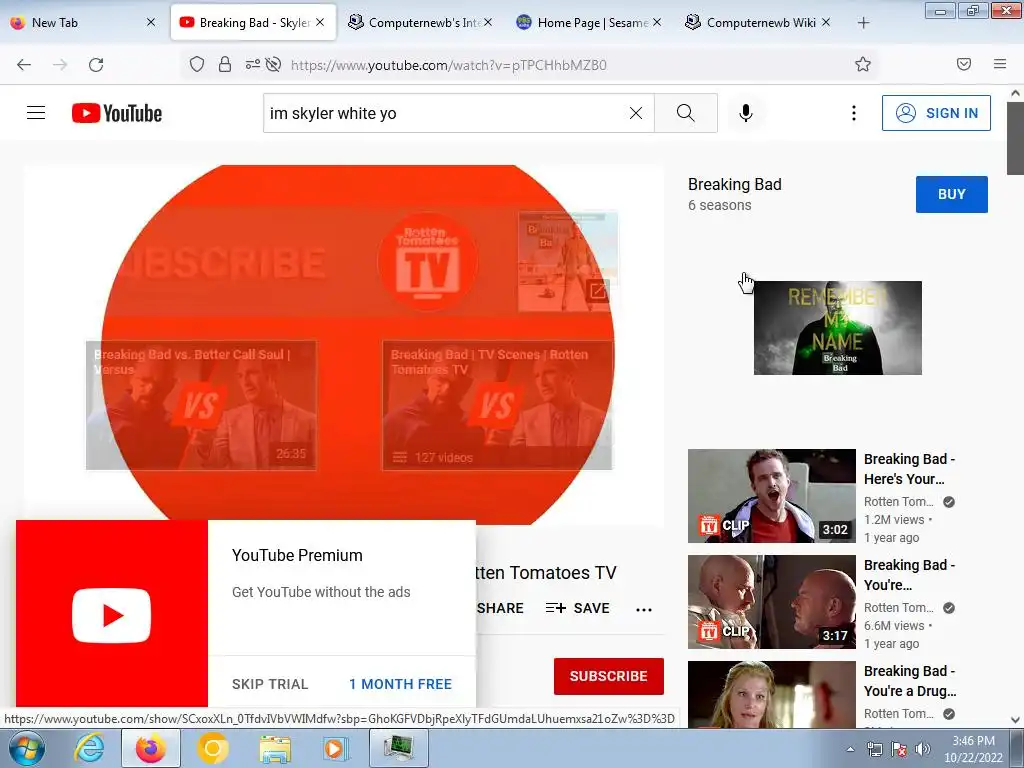Share this video
This screenshot has height=768, width=1024.
[x=500, y=608]
